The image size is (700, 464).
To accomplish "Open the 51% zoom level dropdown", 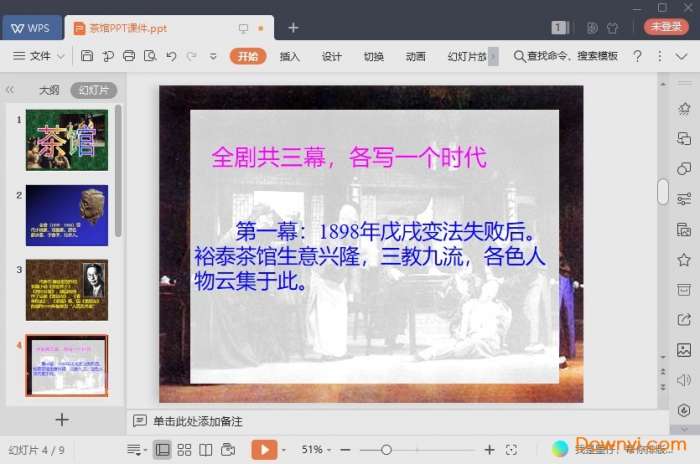I will [316, 449].
